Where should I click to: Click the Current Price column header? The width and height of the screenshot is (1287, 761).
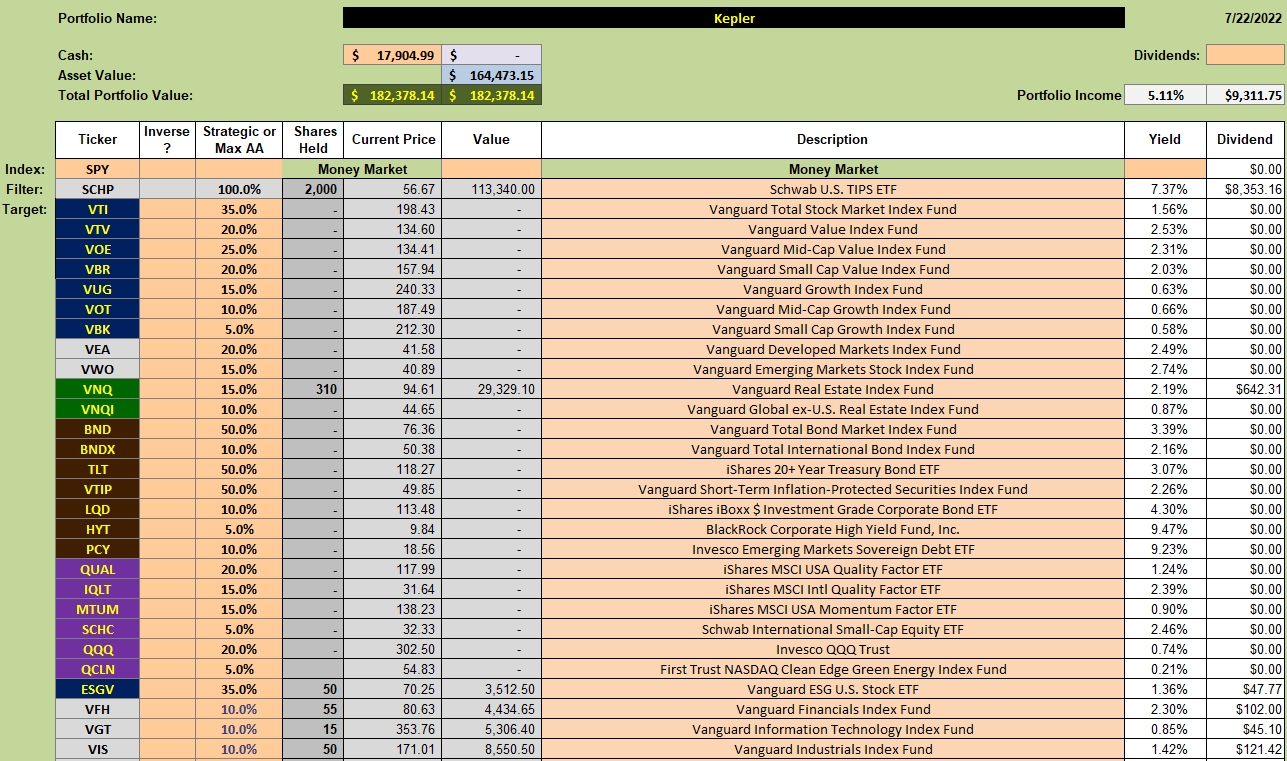click(392, 140)
